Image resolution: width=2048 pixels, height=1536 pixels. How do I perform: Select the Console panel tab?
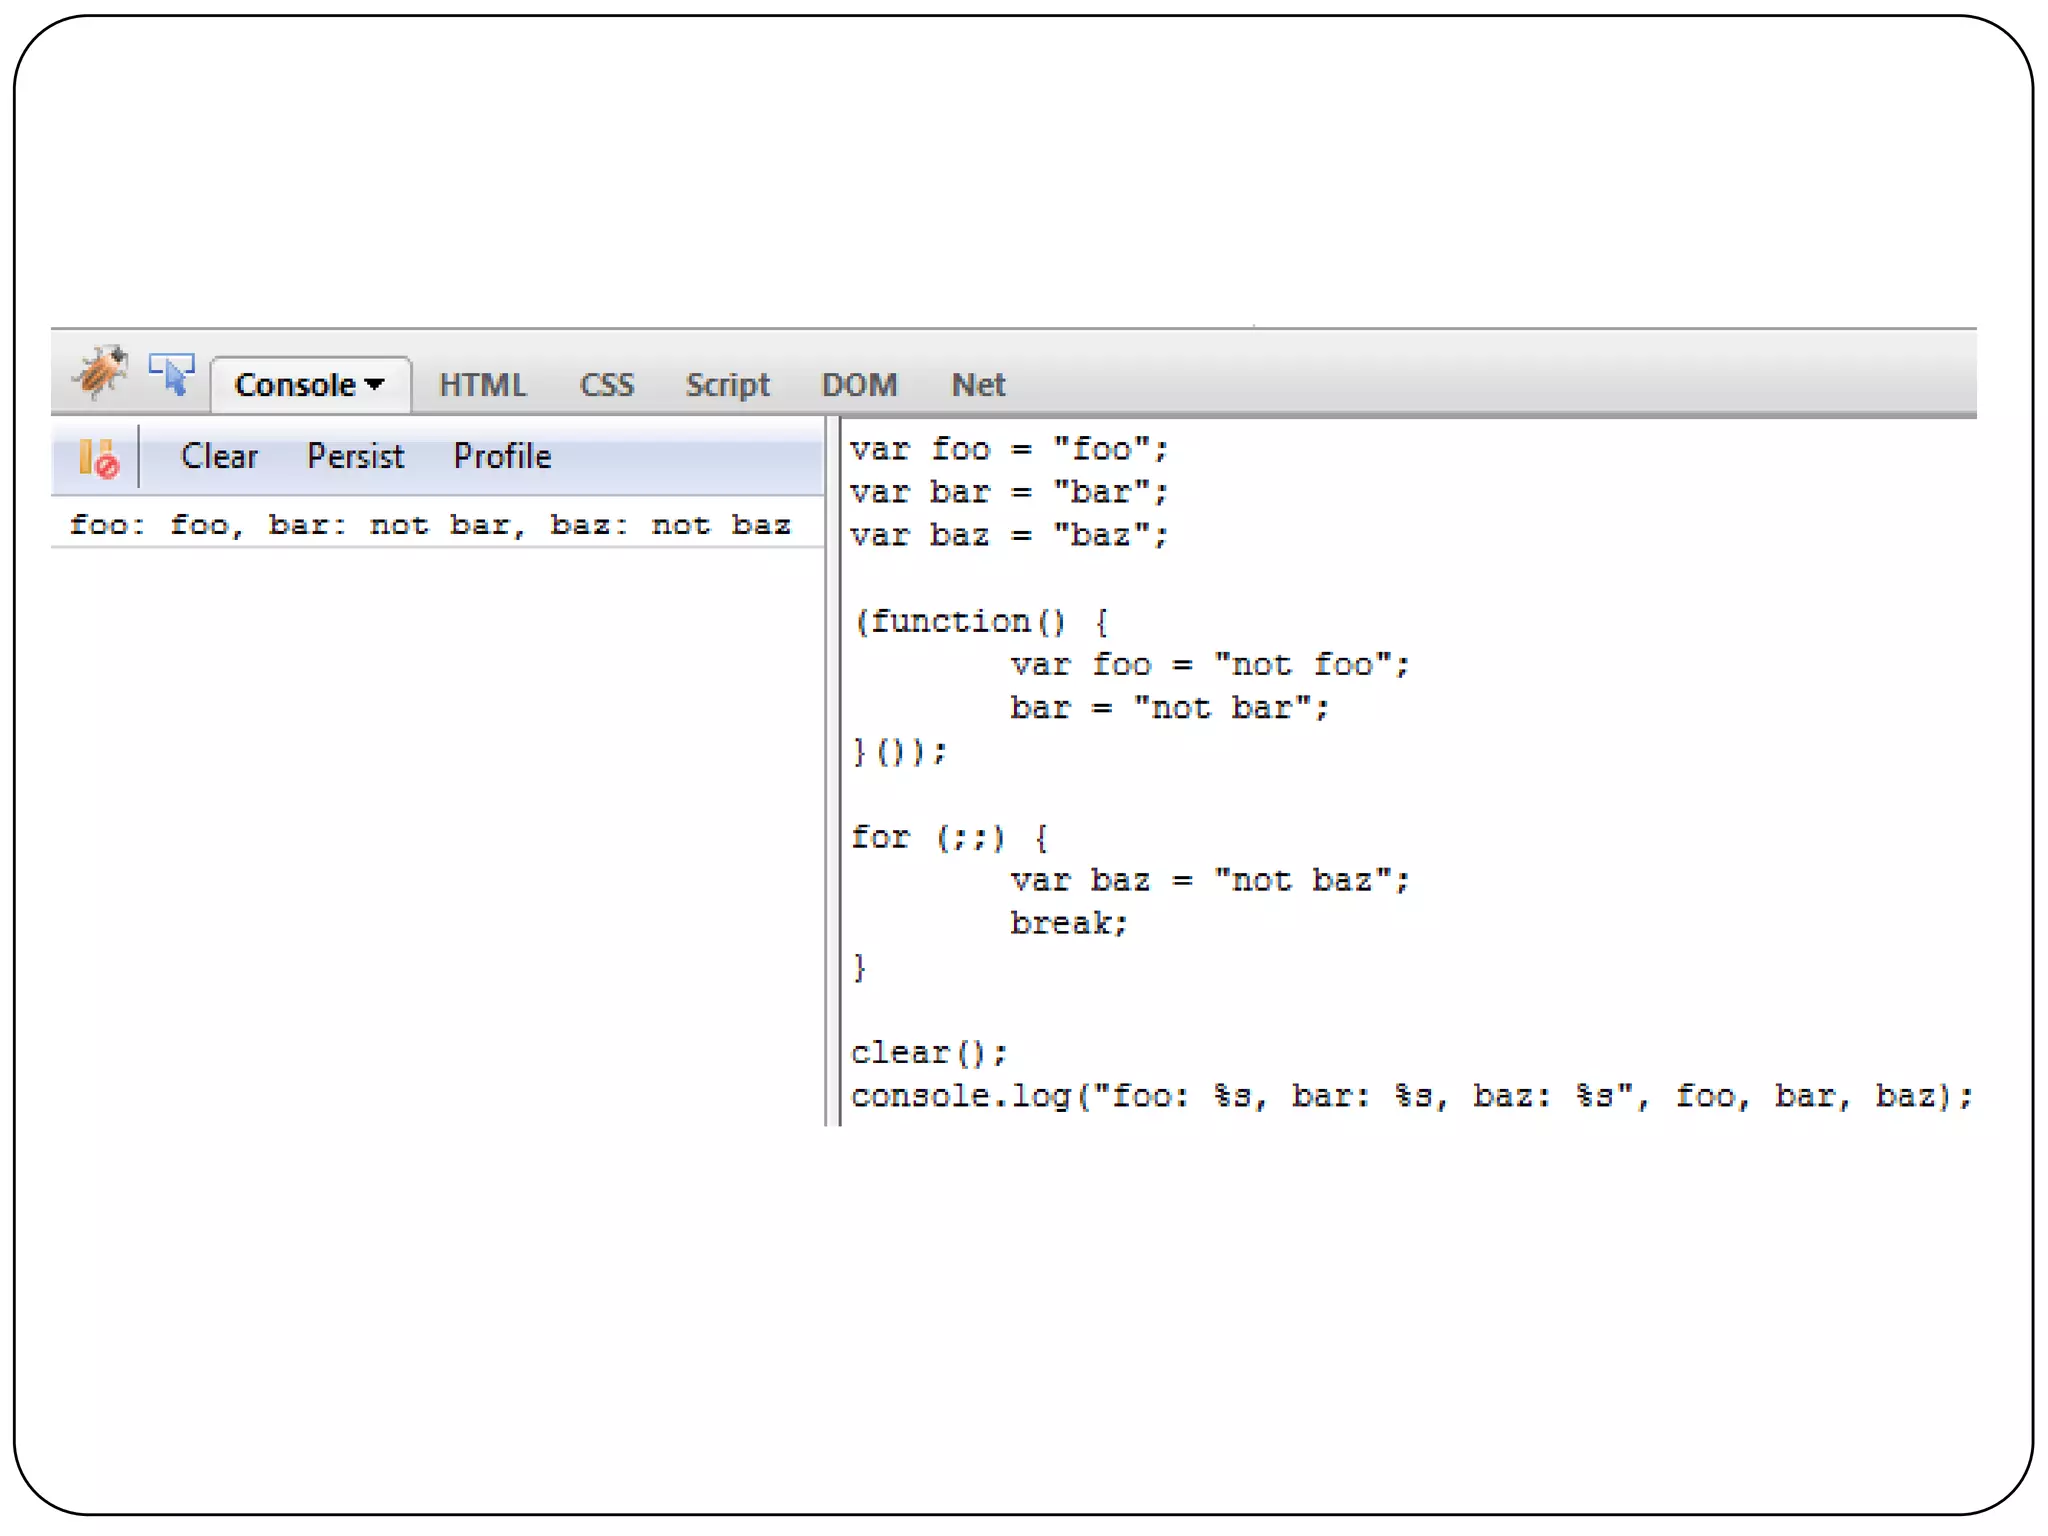295,385
